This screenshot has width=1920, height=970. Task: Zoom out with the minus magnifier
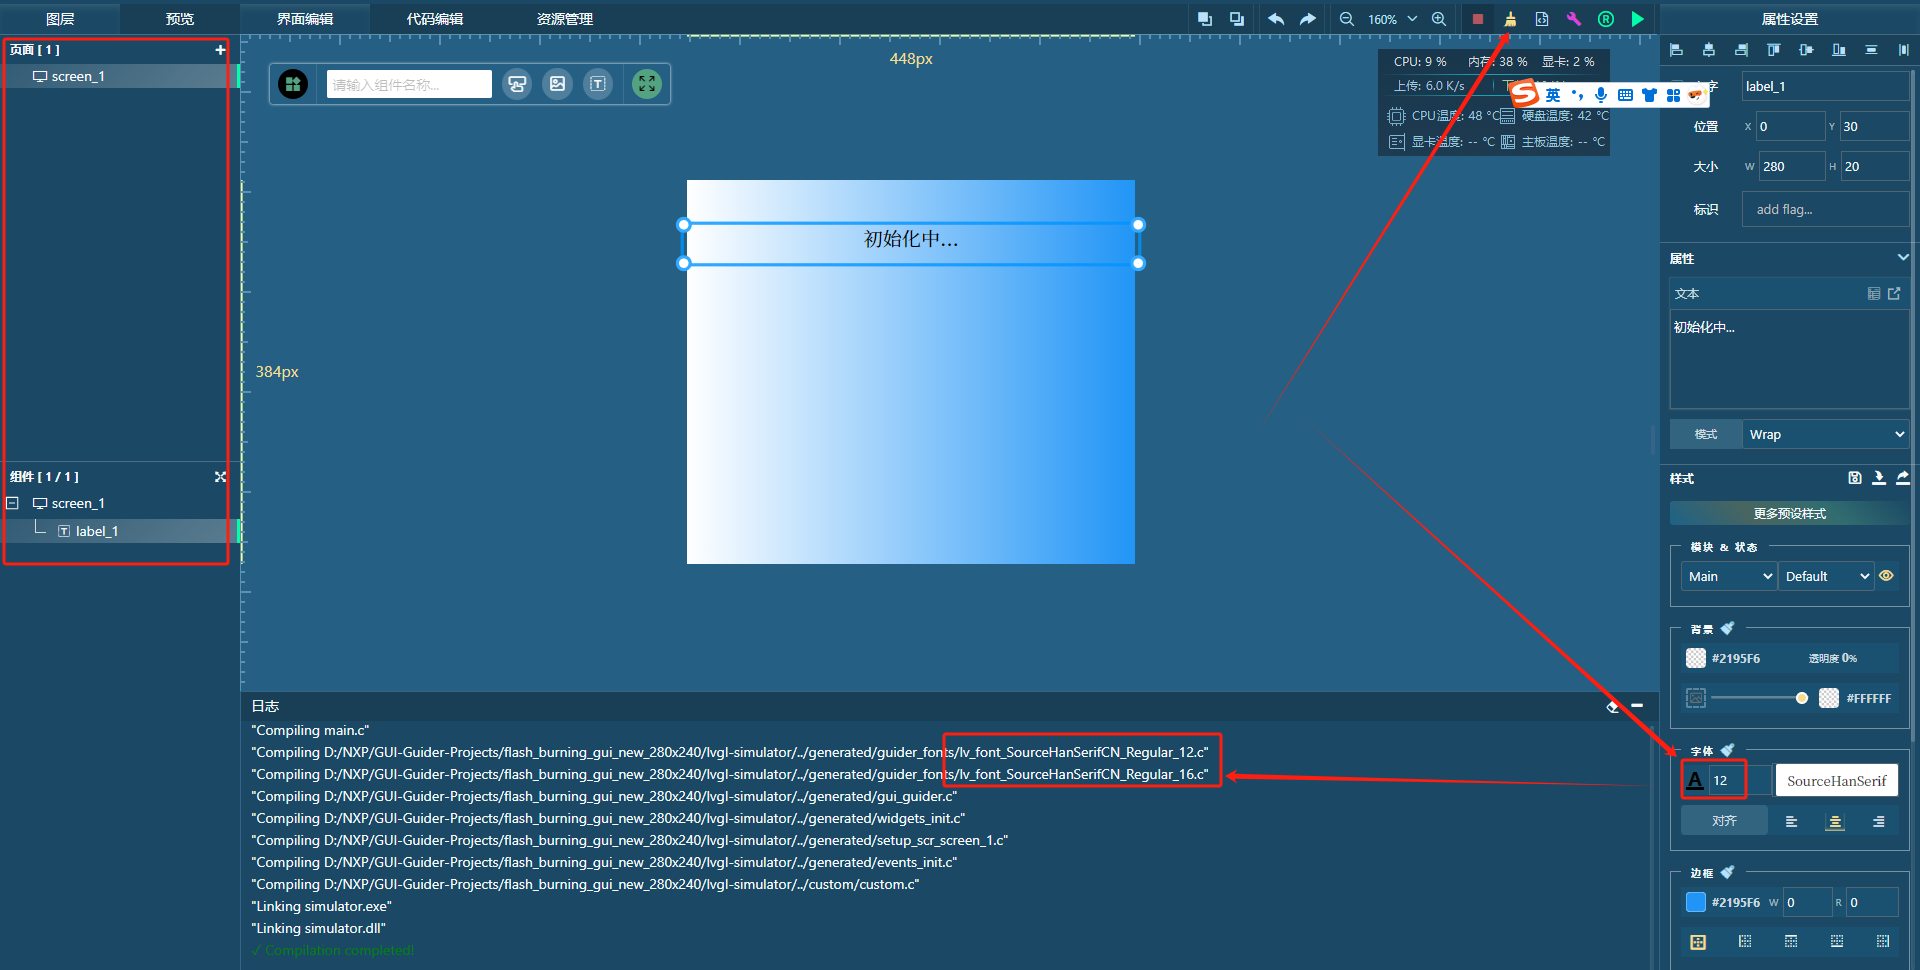point(1347,19)
